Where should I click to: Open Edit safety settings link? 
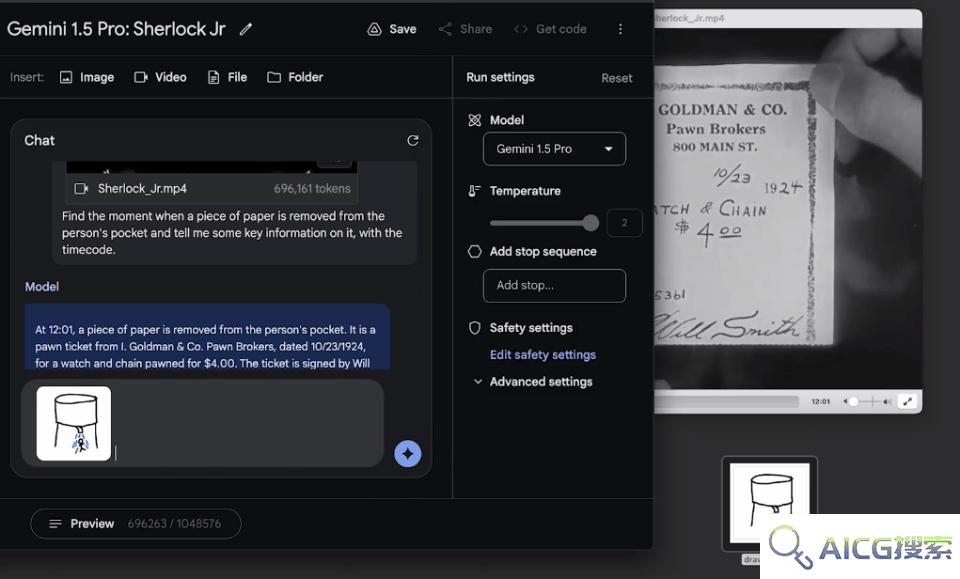click(x=542, y=355)
